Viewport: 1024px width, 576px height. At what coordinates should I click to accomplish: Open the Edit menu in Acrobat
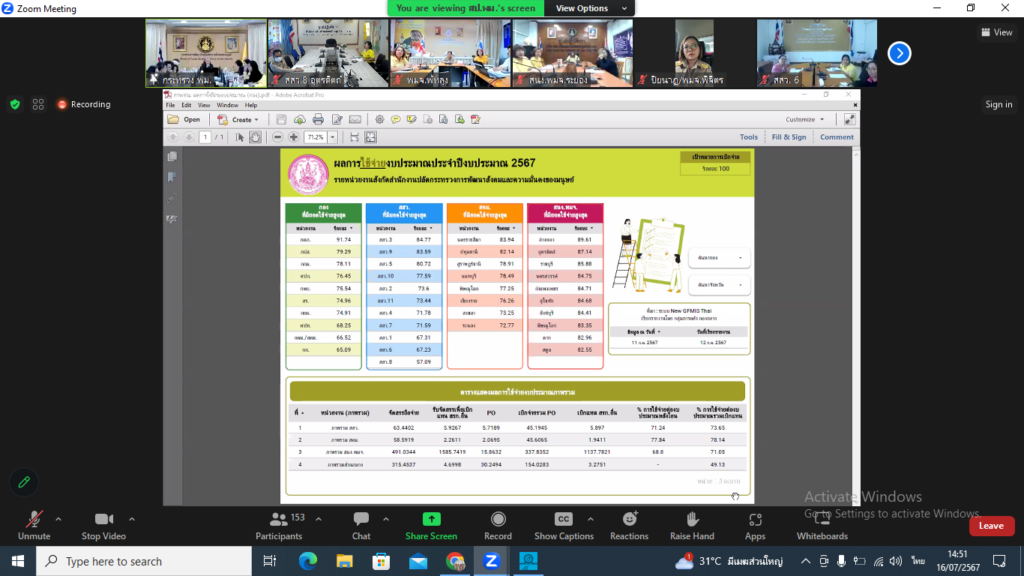[x=186, y=105]
